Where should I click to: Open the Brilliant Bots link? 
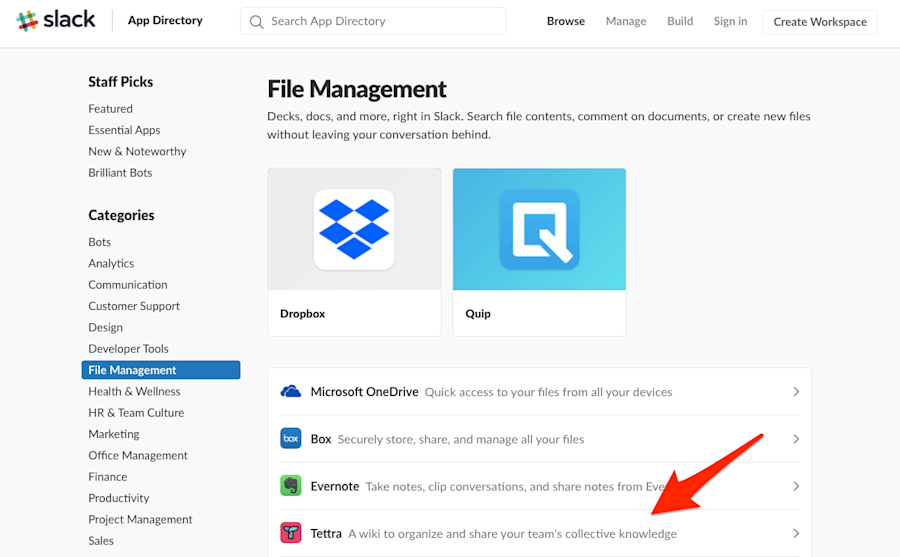(120, 172)
